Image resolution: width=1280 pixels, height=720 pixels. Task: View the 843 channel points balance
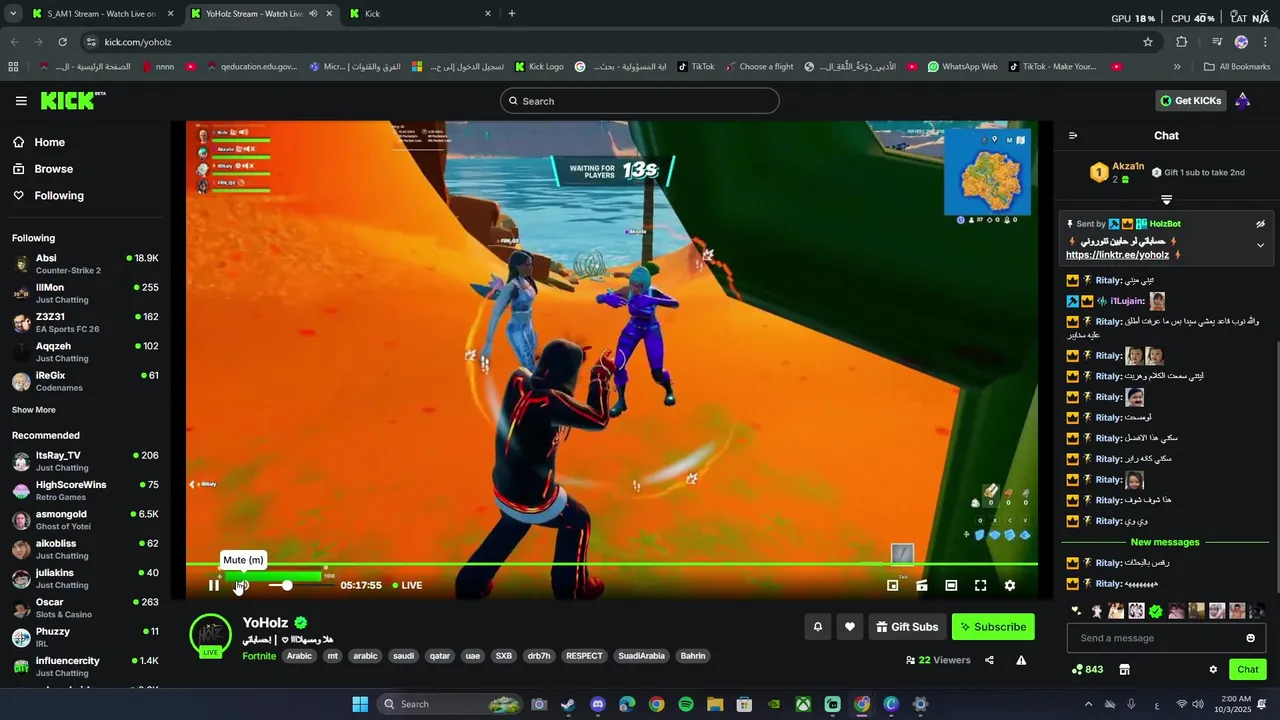(1088, 670)
